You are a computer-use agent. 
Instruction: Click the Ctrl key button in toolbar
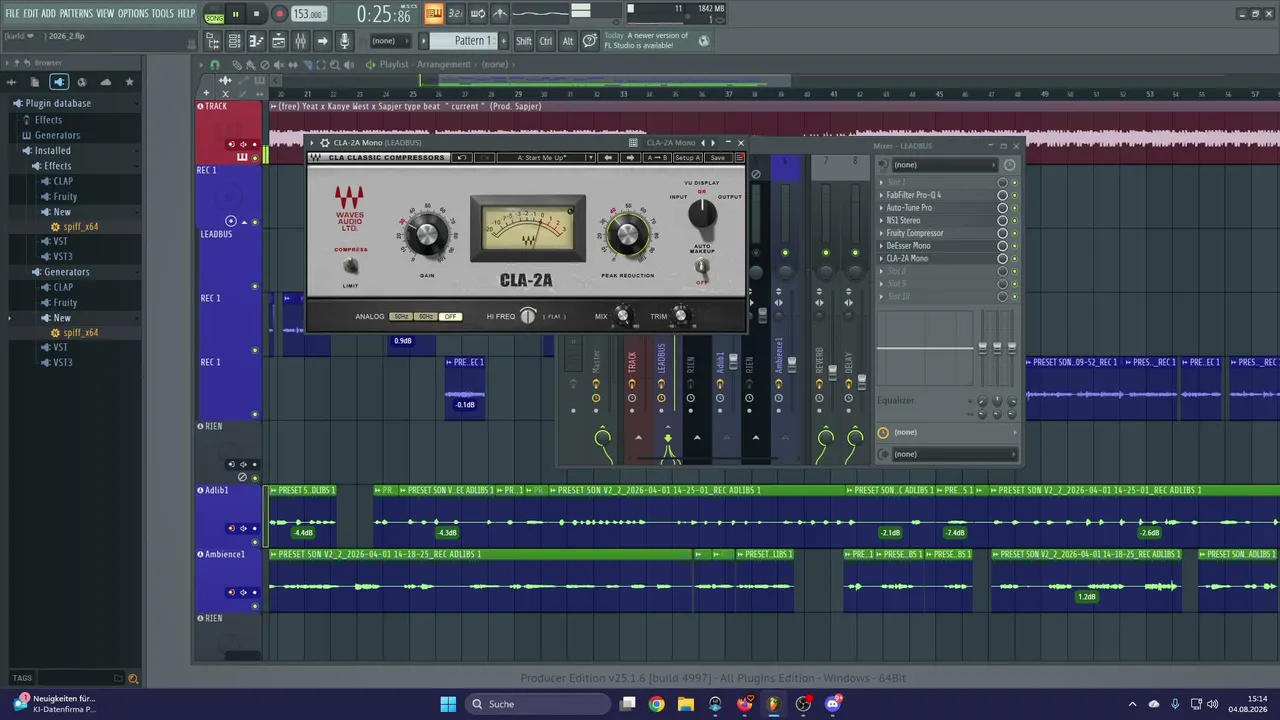click(x=546, y=41)
